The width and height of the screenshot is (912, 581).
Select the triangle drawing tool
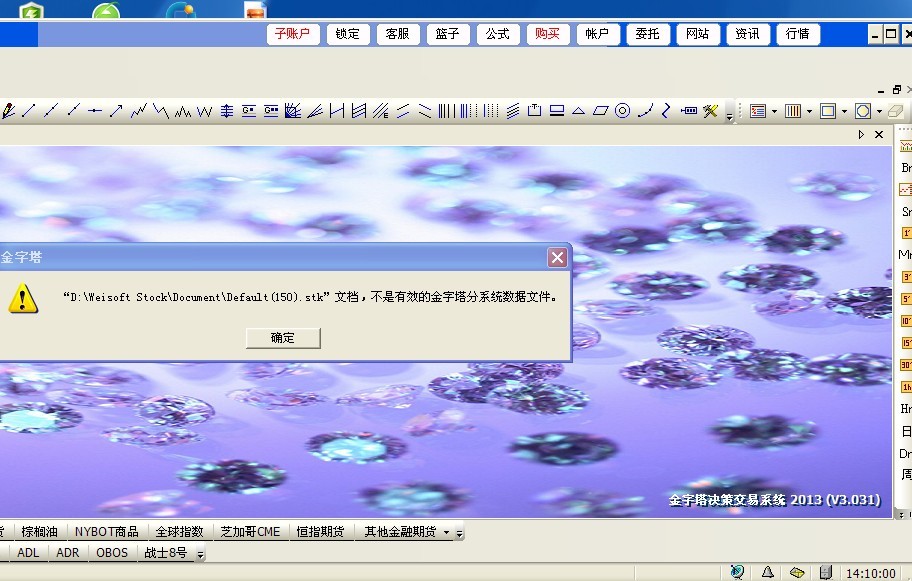[x=579, y=111]
